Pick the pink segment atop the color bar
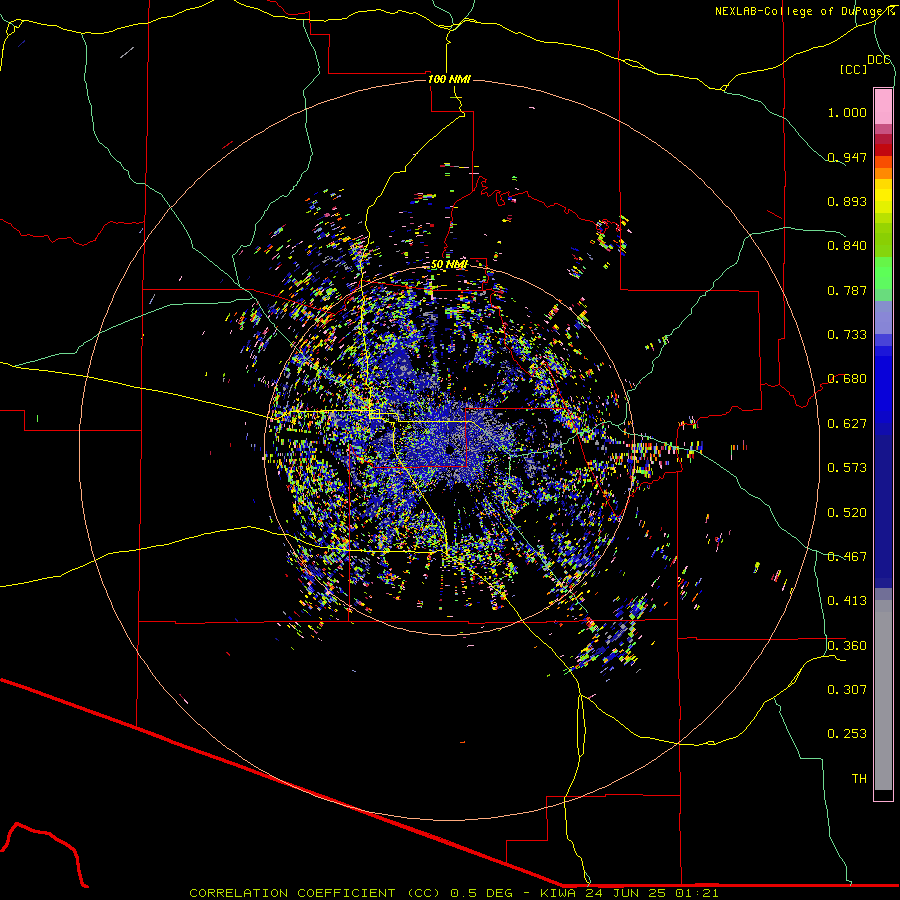The image size is (900, 900). [x=883, y=107]
